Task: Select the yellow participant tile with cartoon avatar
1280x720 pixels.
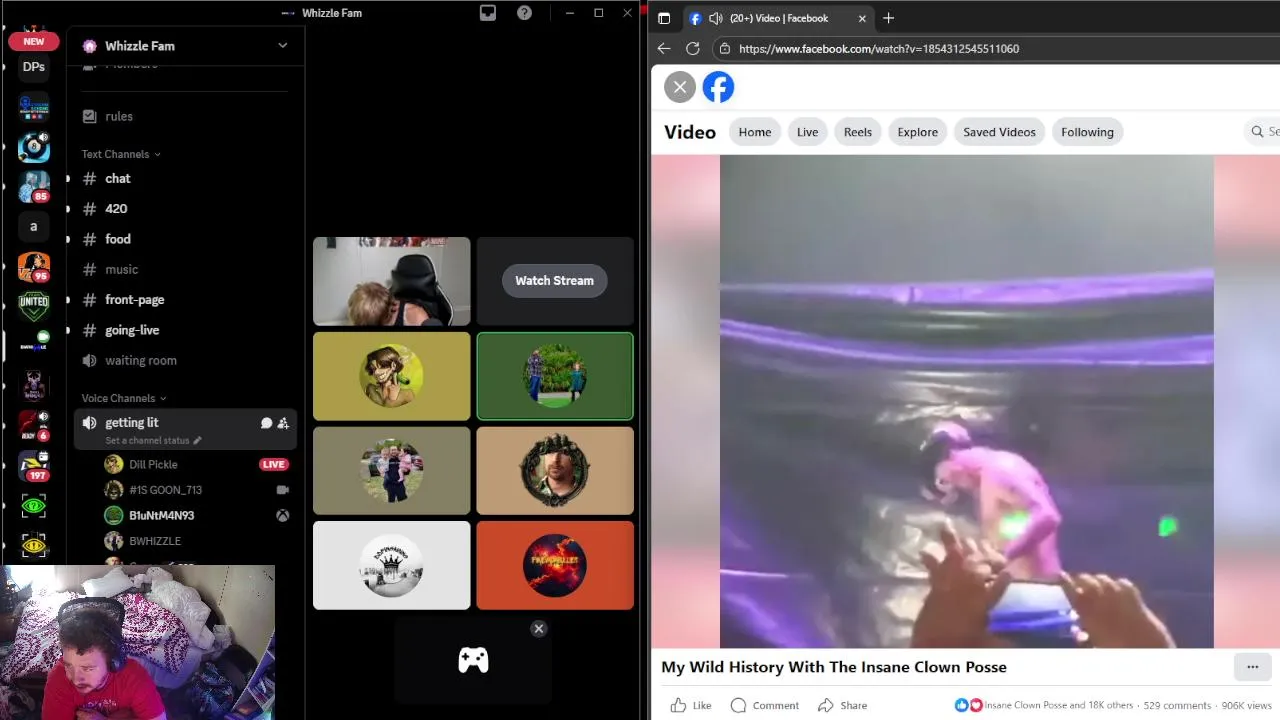Action: [x=391, y=376]
